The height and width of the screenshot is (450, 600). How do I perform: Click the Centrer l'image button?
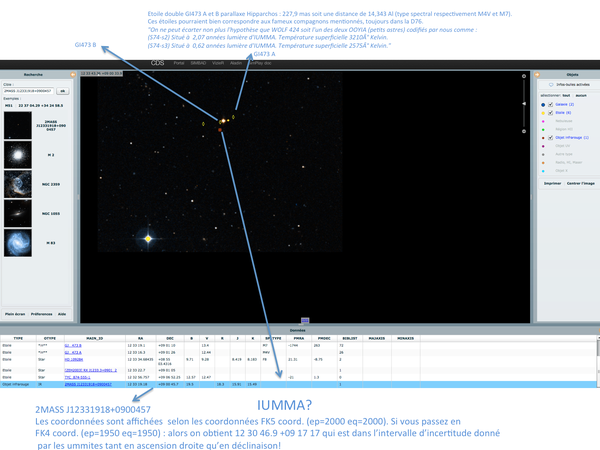(x=580, y=184)
